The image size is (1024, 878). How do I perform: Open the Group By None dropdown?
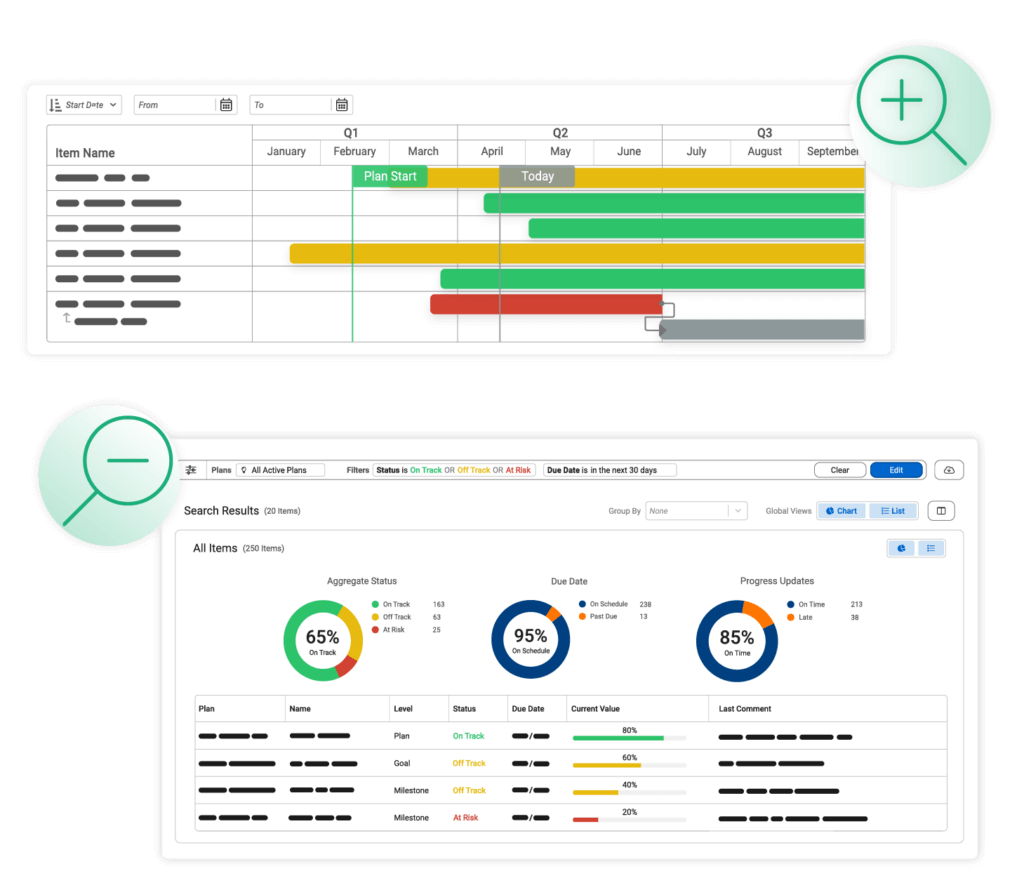tap(696, 510)
